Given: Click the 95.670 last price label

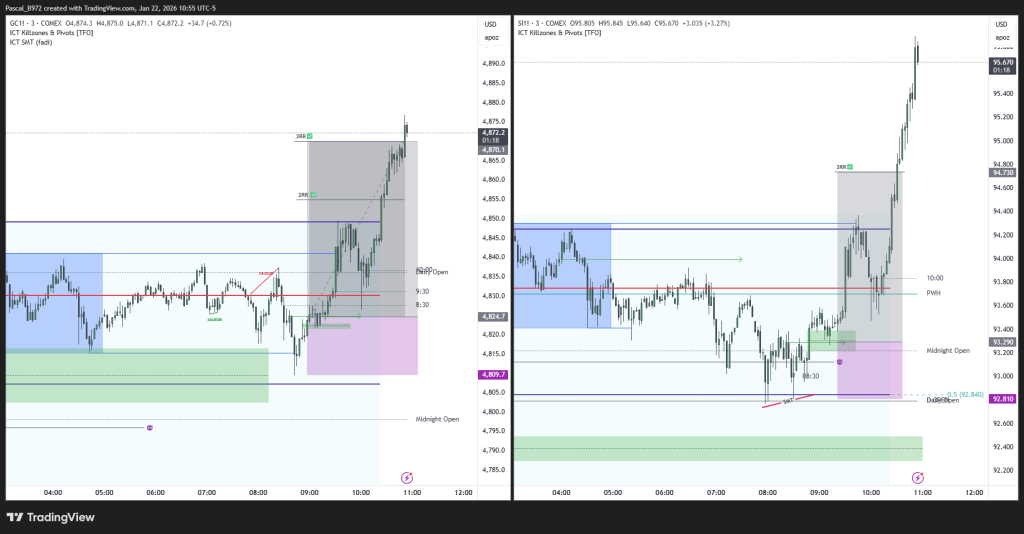Looking at the screenshot, I should pos(1001,63).
